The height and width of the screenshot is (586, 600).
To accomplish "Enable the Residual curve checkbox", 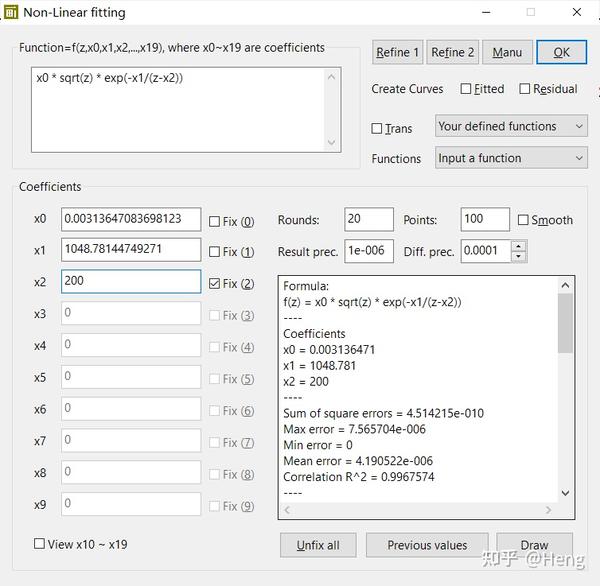I will pos(525,89).
